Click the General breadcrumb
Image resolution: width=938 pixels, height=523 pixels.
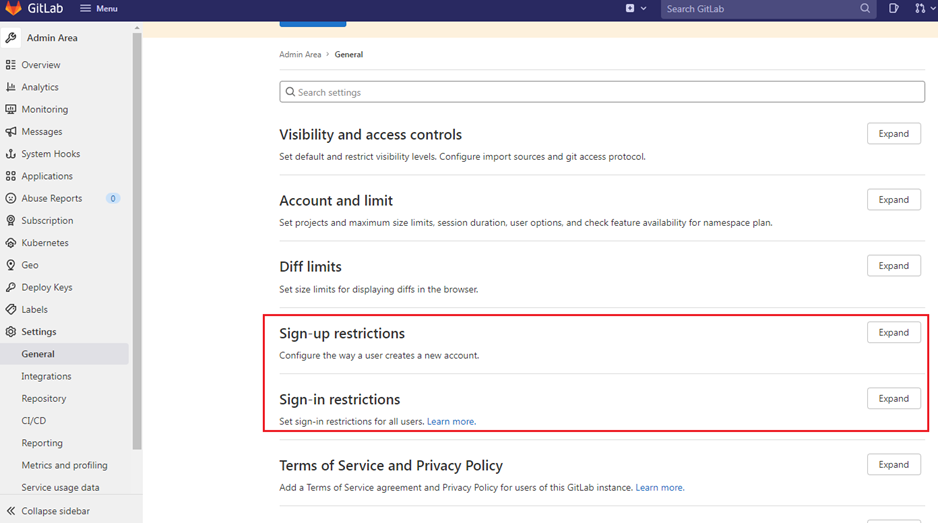point(349,54)
